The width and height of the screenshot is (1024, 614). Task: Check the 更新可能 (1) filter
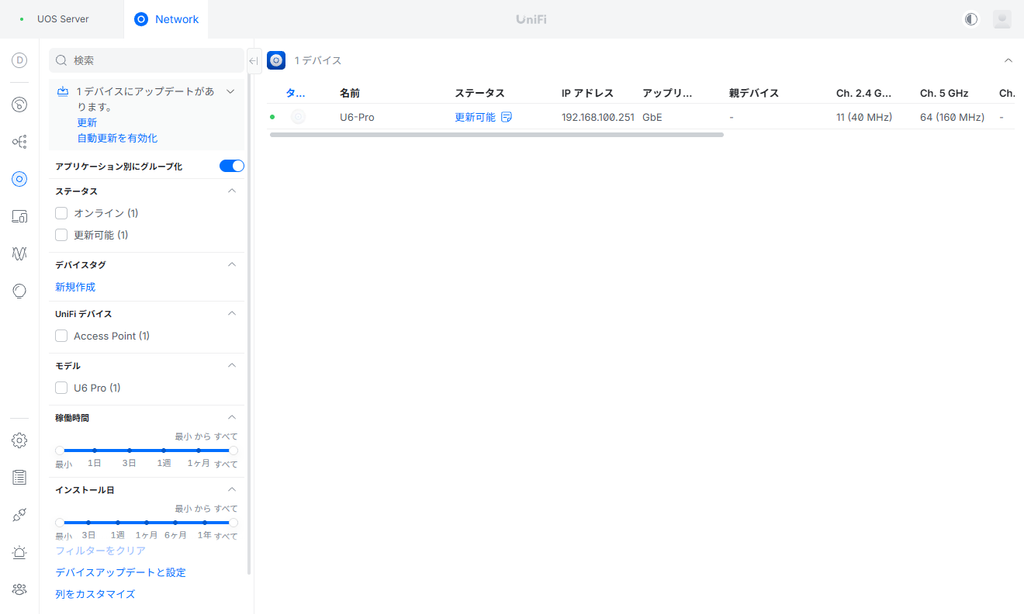tap(61, 234)
